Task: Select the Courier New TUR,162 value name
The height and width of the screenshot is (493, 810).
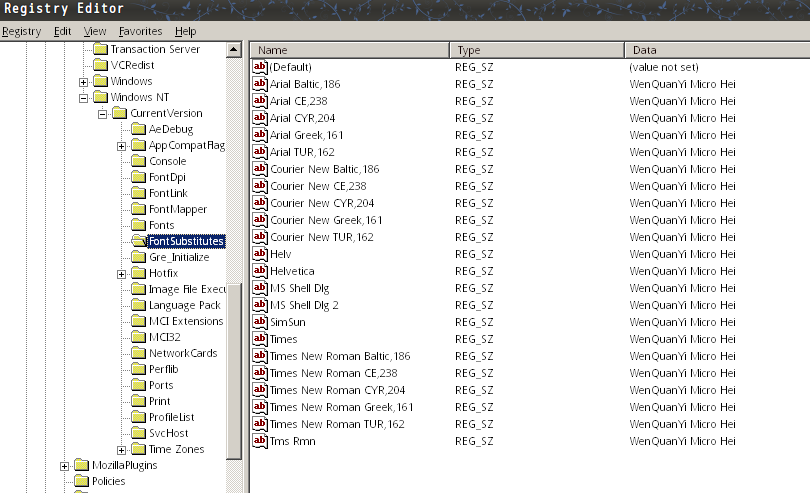Action: tap(322, 237)
